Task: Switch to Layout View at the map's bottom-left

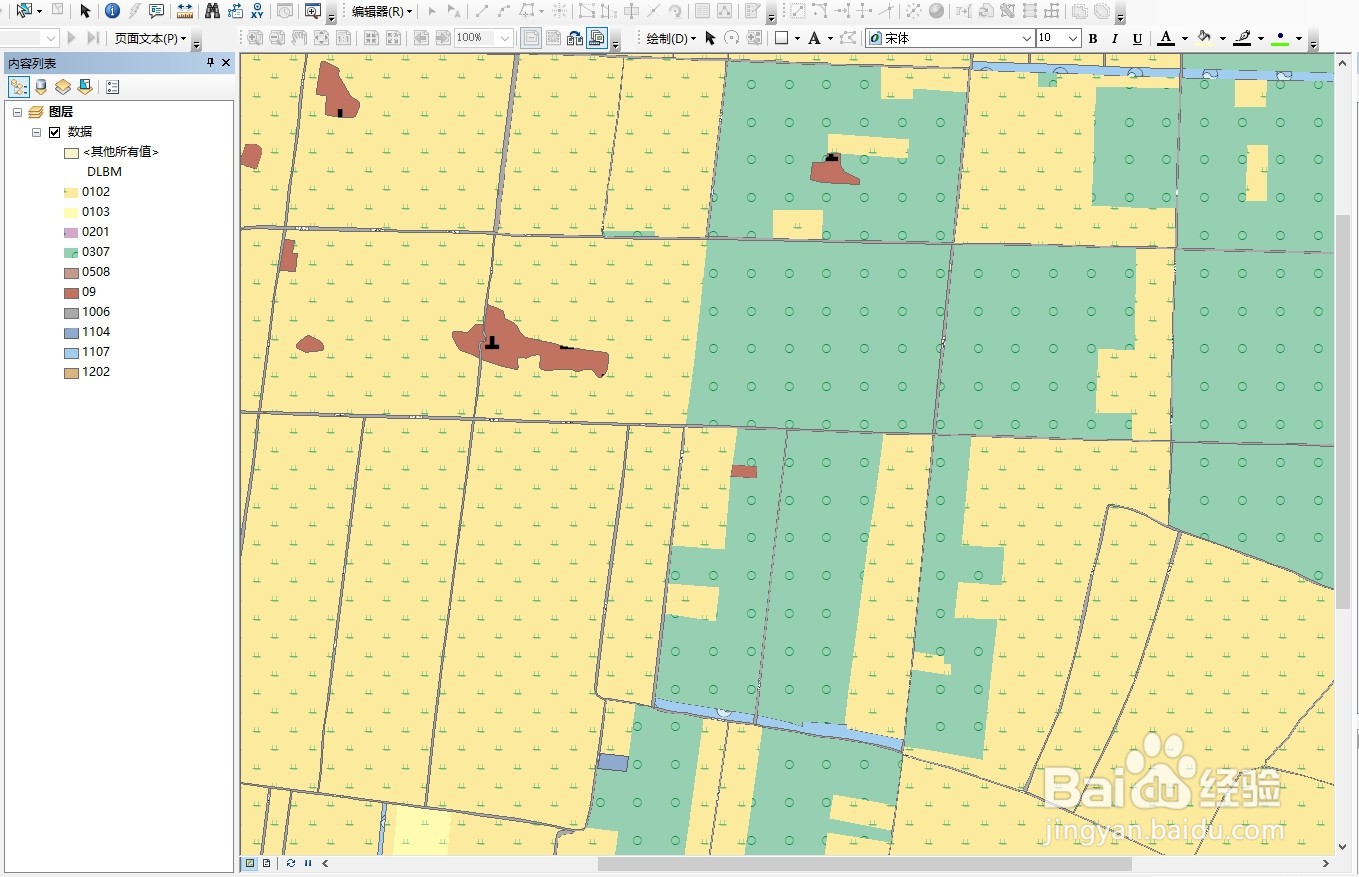Action: [x=266, y=862]
